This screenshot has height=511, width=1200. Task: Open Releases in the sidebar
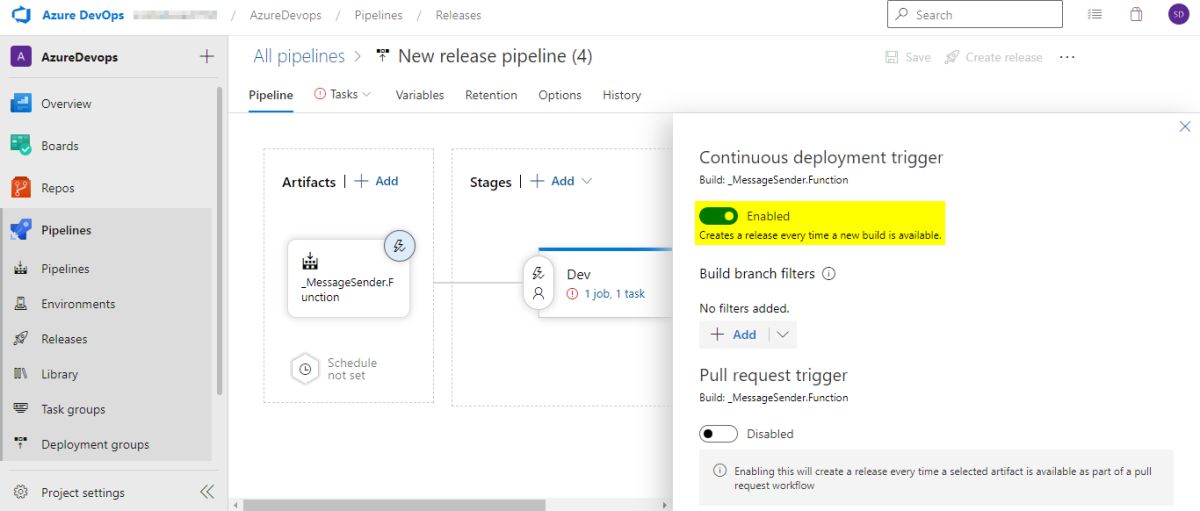pos(64,339)
